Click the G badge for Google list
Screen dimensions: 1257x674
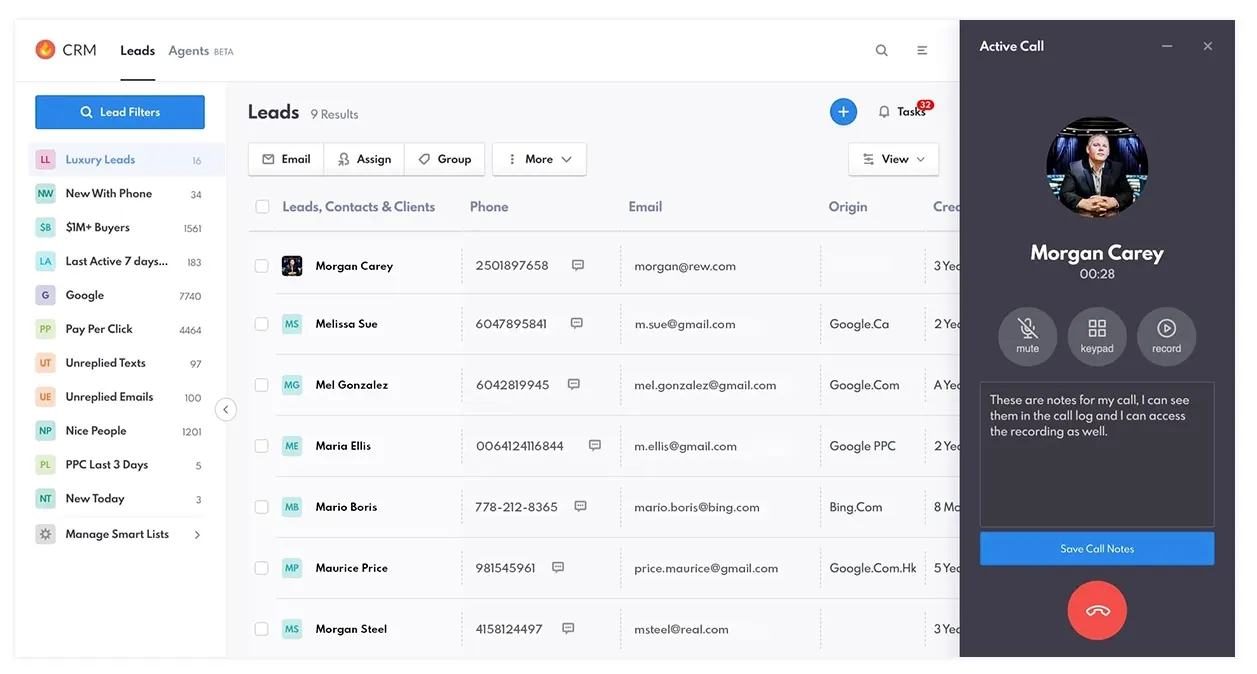click(x=45, y=295)
